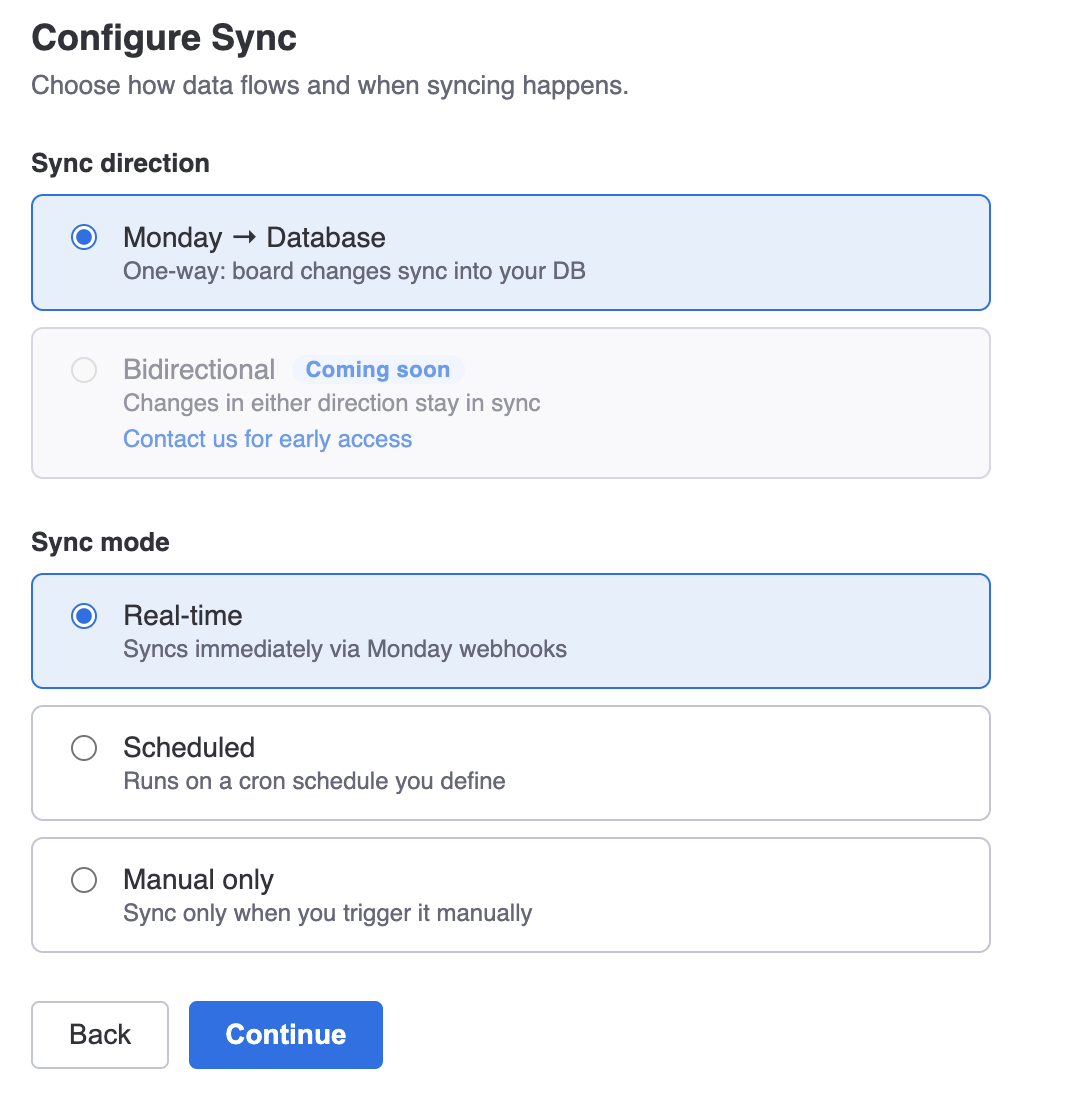Click the Sync direction section label
1074x1094 pixels.
[x=120, y=163]
